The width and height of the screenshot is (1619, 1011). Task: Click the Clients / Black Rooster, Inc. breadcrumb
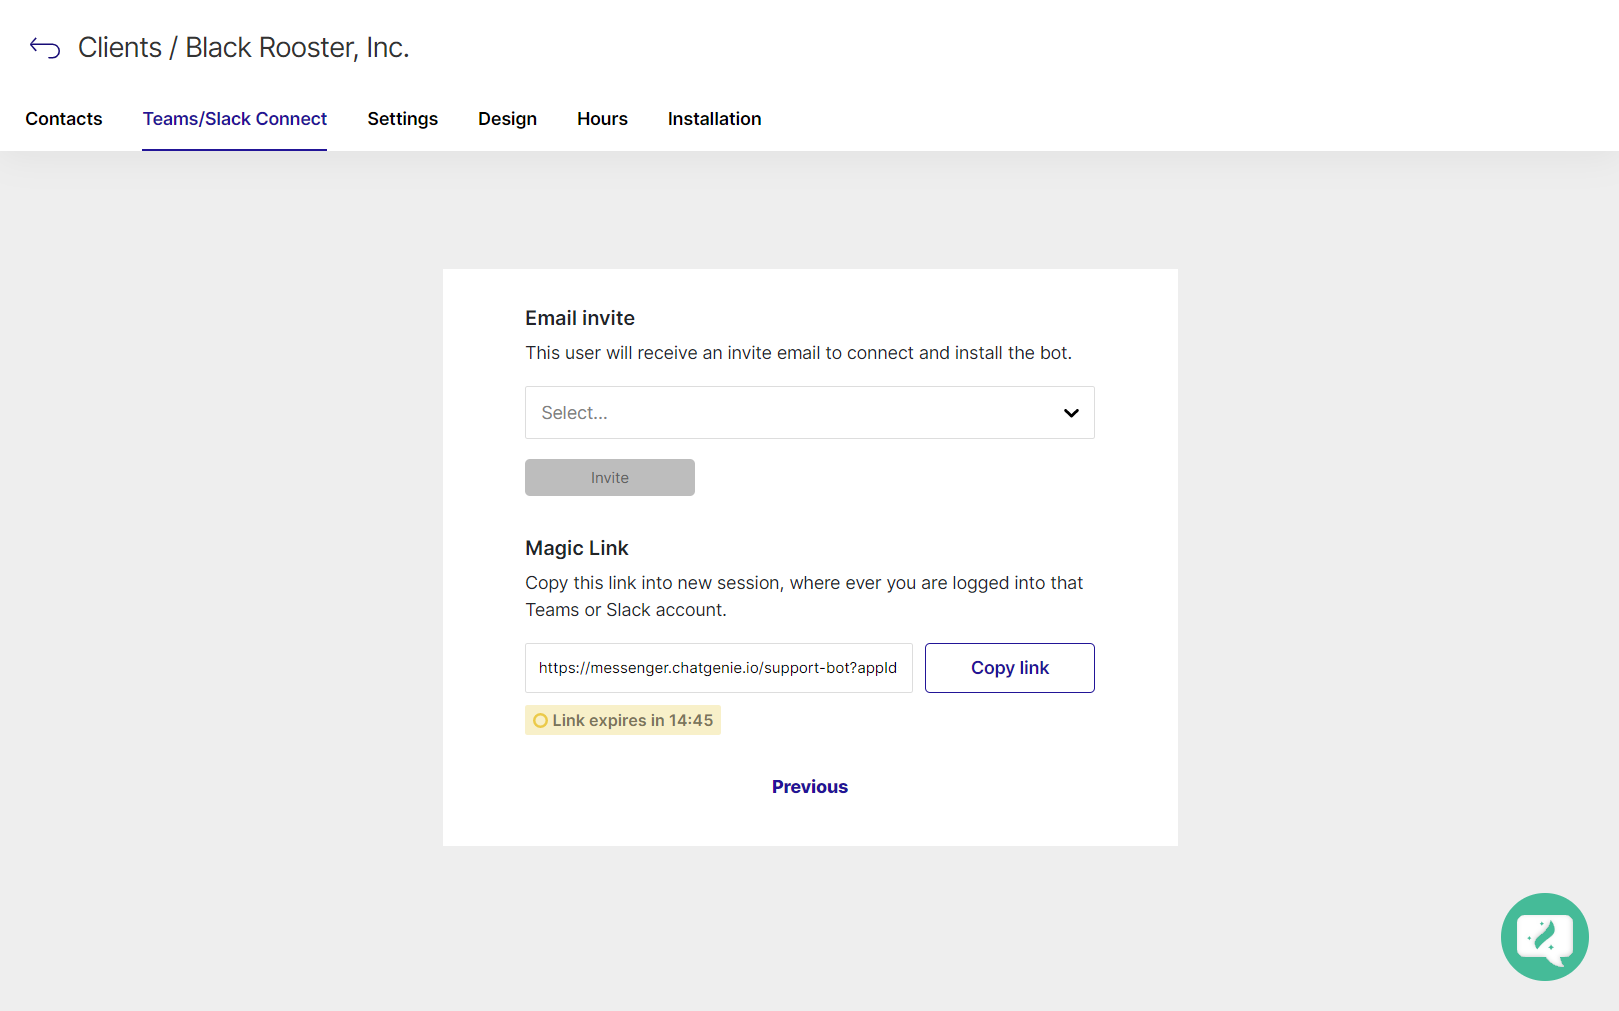[244, 48]
